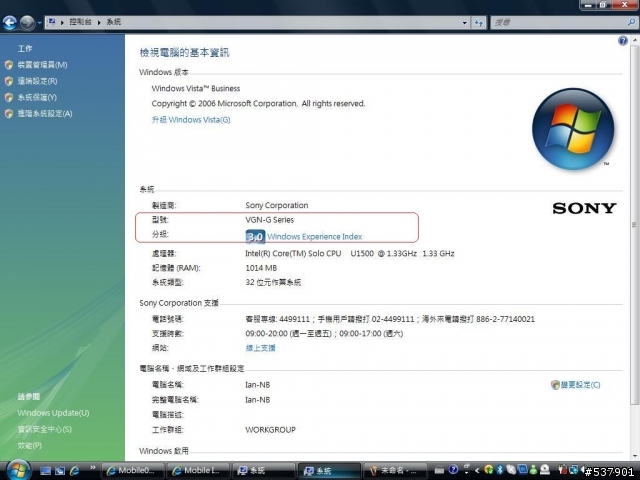Click network icon in system tray
The width and height of the screenshot is (640, 480).
pos(573,470)
